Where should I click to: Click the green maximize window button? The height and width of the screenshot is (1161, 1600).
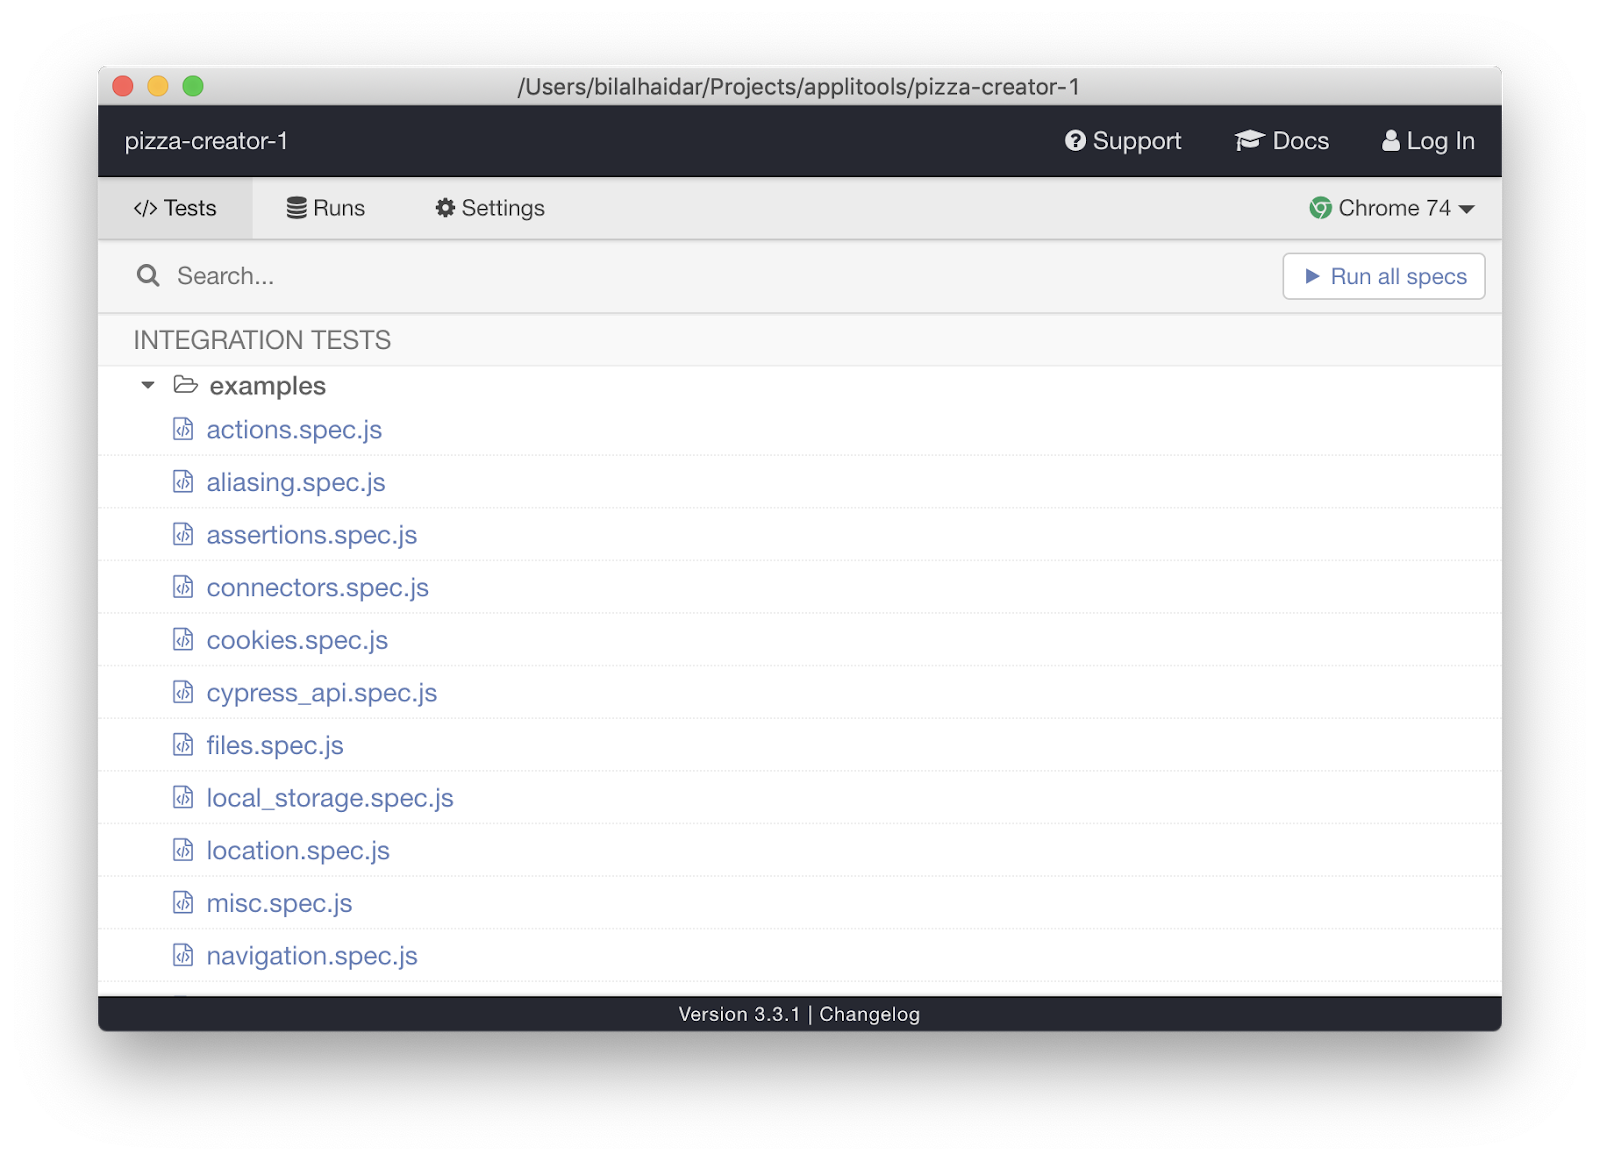191,86
